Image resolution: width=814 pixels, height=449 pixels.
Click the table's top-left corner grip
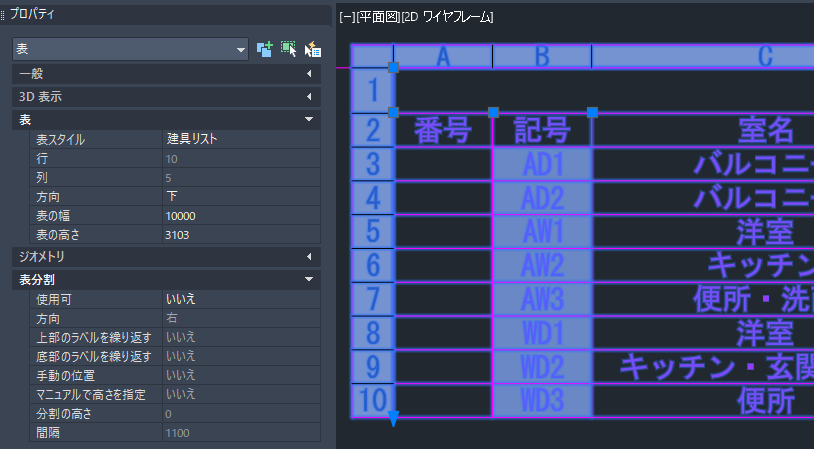click(393, 67)
